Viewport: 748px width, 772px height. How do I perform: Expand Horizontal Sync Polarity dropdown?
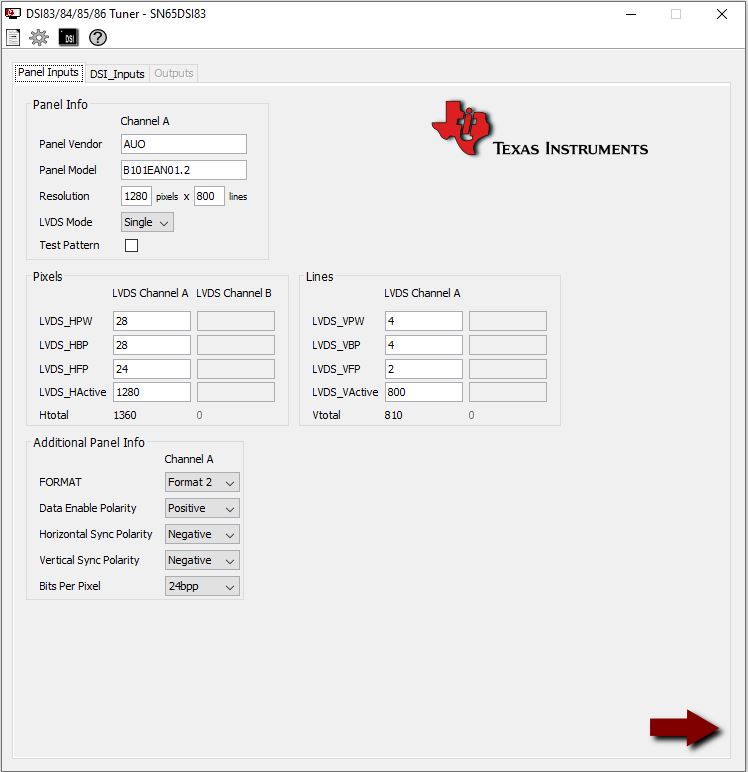tap(202, 534)
